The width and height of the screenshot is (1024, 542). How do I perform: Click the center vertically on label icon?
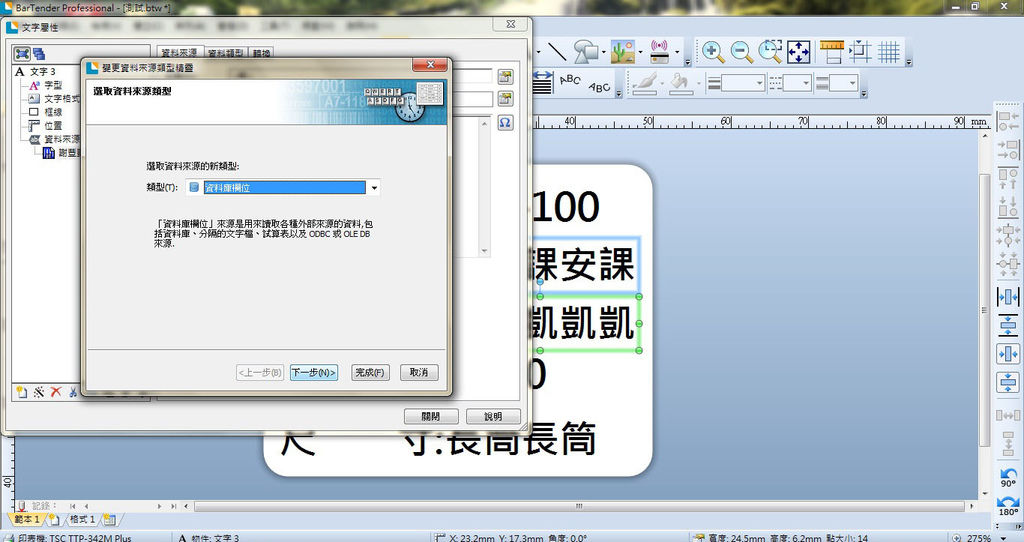pyautogui.click(x=1008, y=382)
